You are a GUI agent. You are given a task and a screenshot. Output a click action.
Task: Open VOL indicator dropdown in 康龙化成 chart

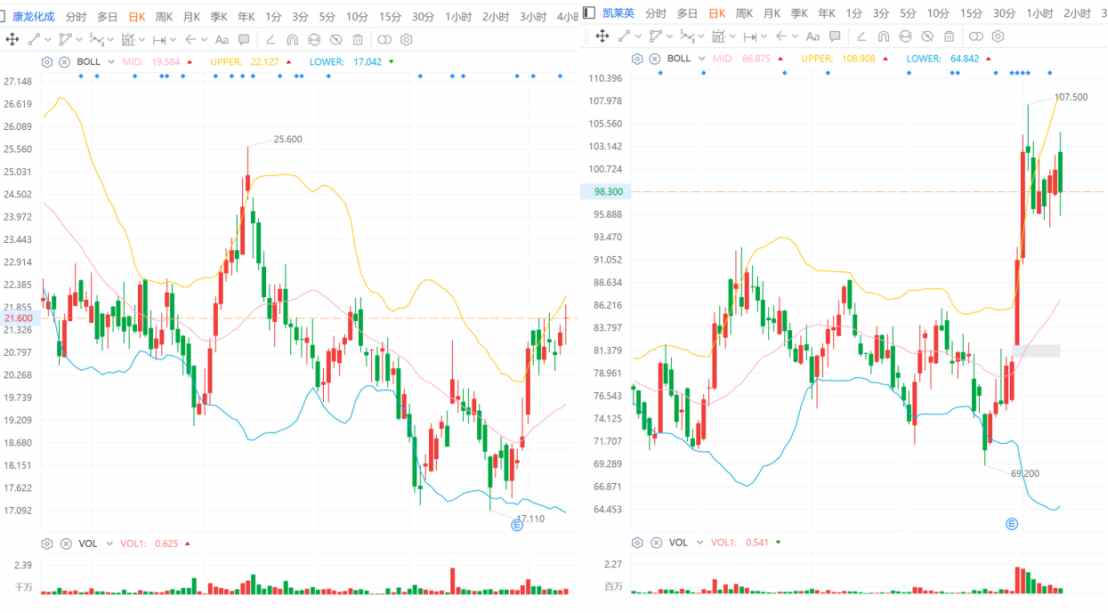pyautogui.click(x=110, y=544)
